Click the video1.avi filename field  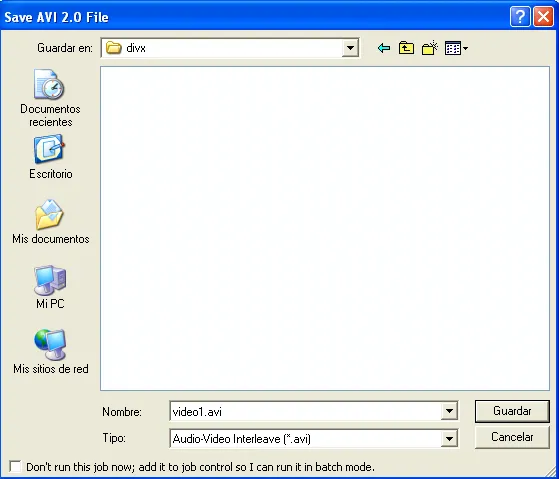(x=306, y=411)
